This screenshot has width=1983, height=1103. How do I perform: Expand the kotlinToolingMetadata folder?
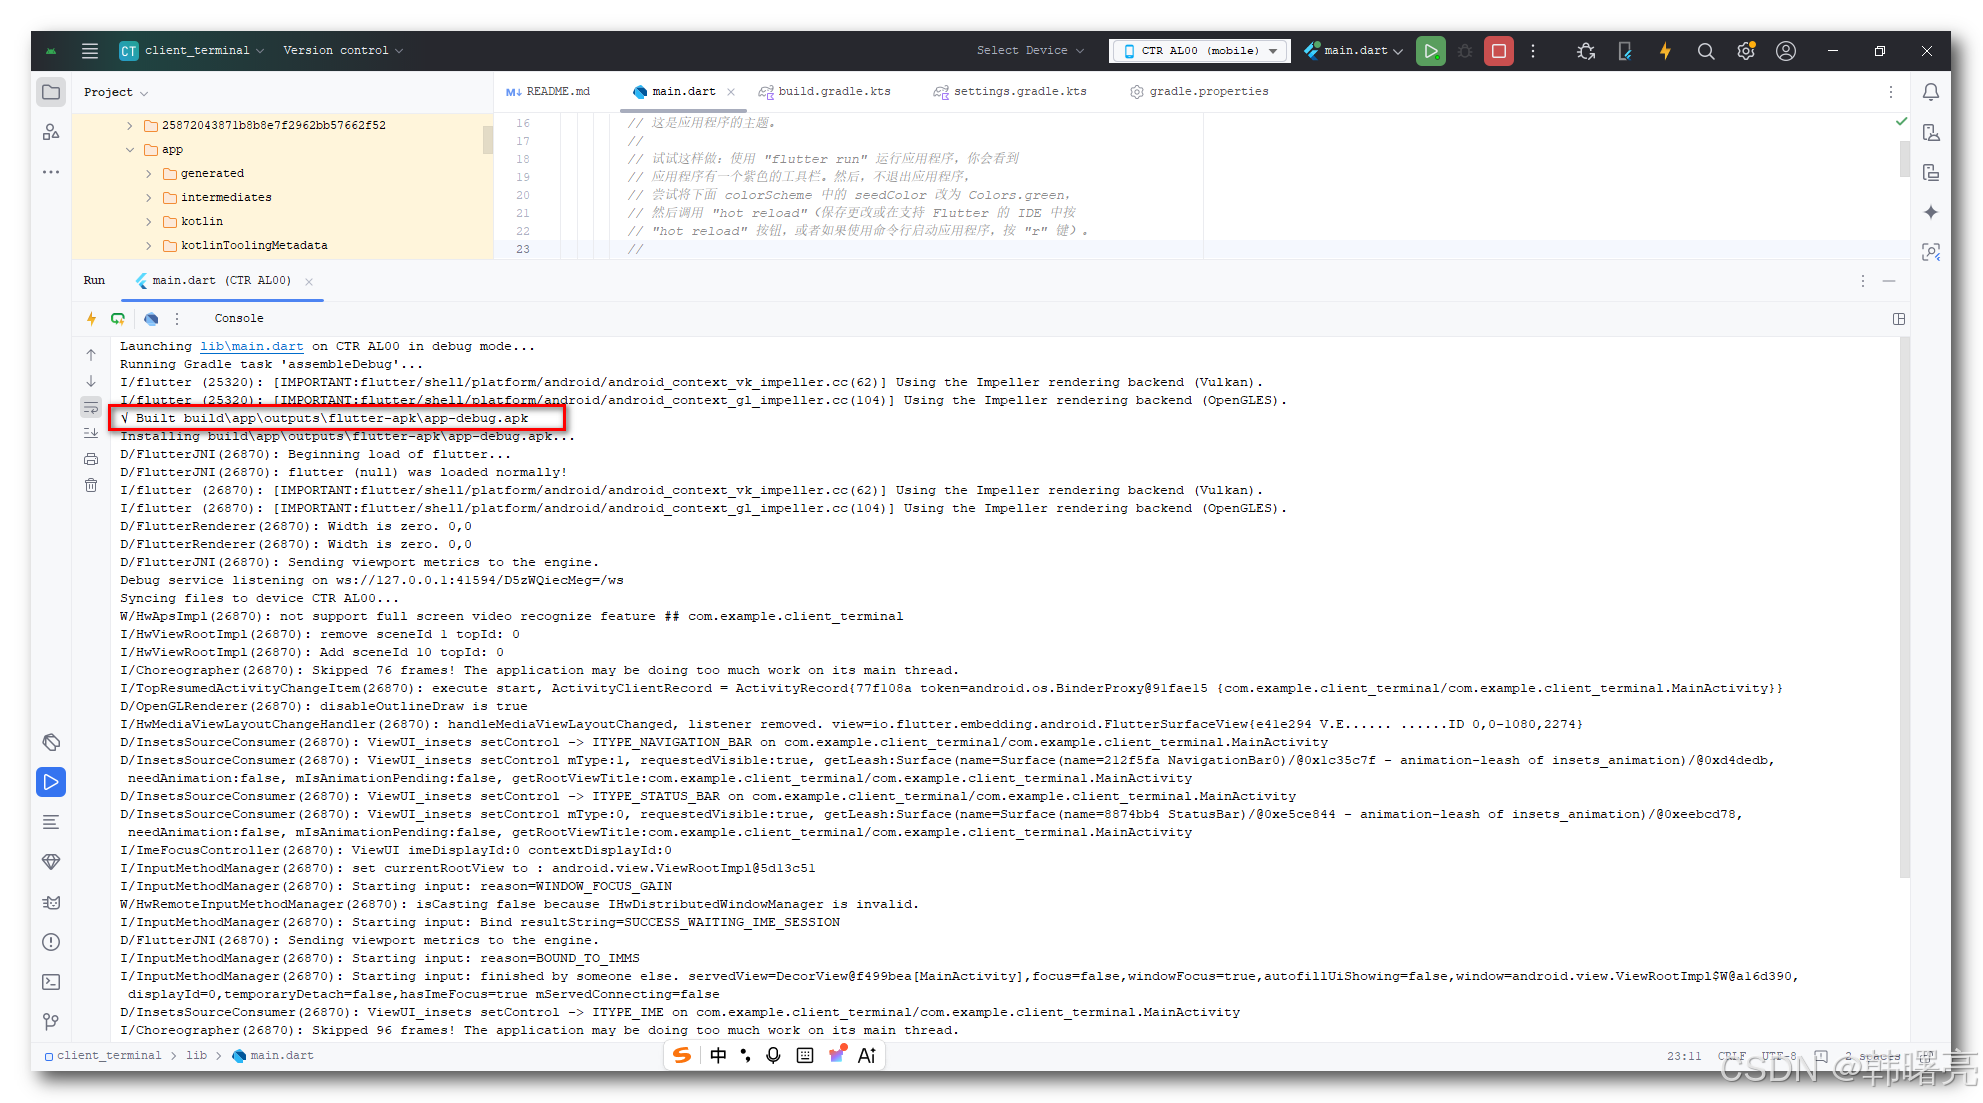(x=149, y=246)
